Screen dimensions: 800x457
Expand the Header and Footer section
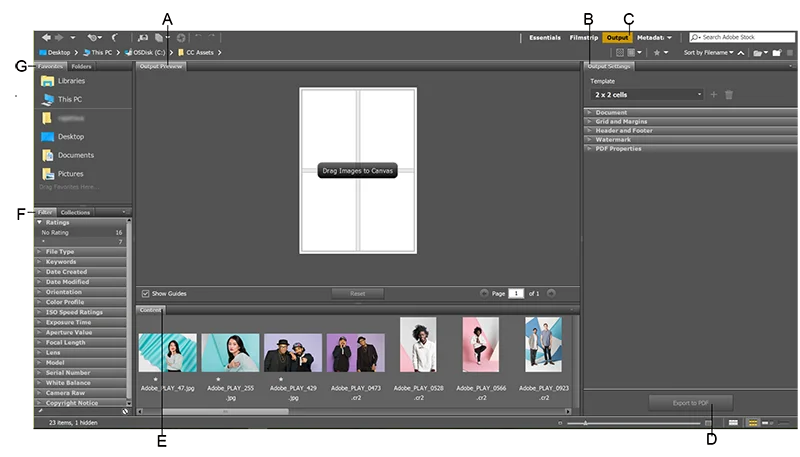pyautogui.click(x=690, y=131)
